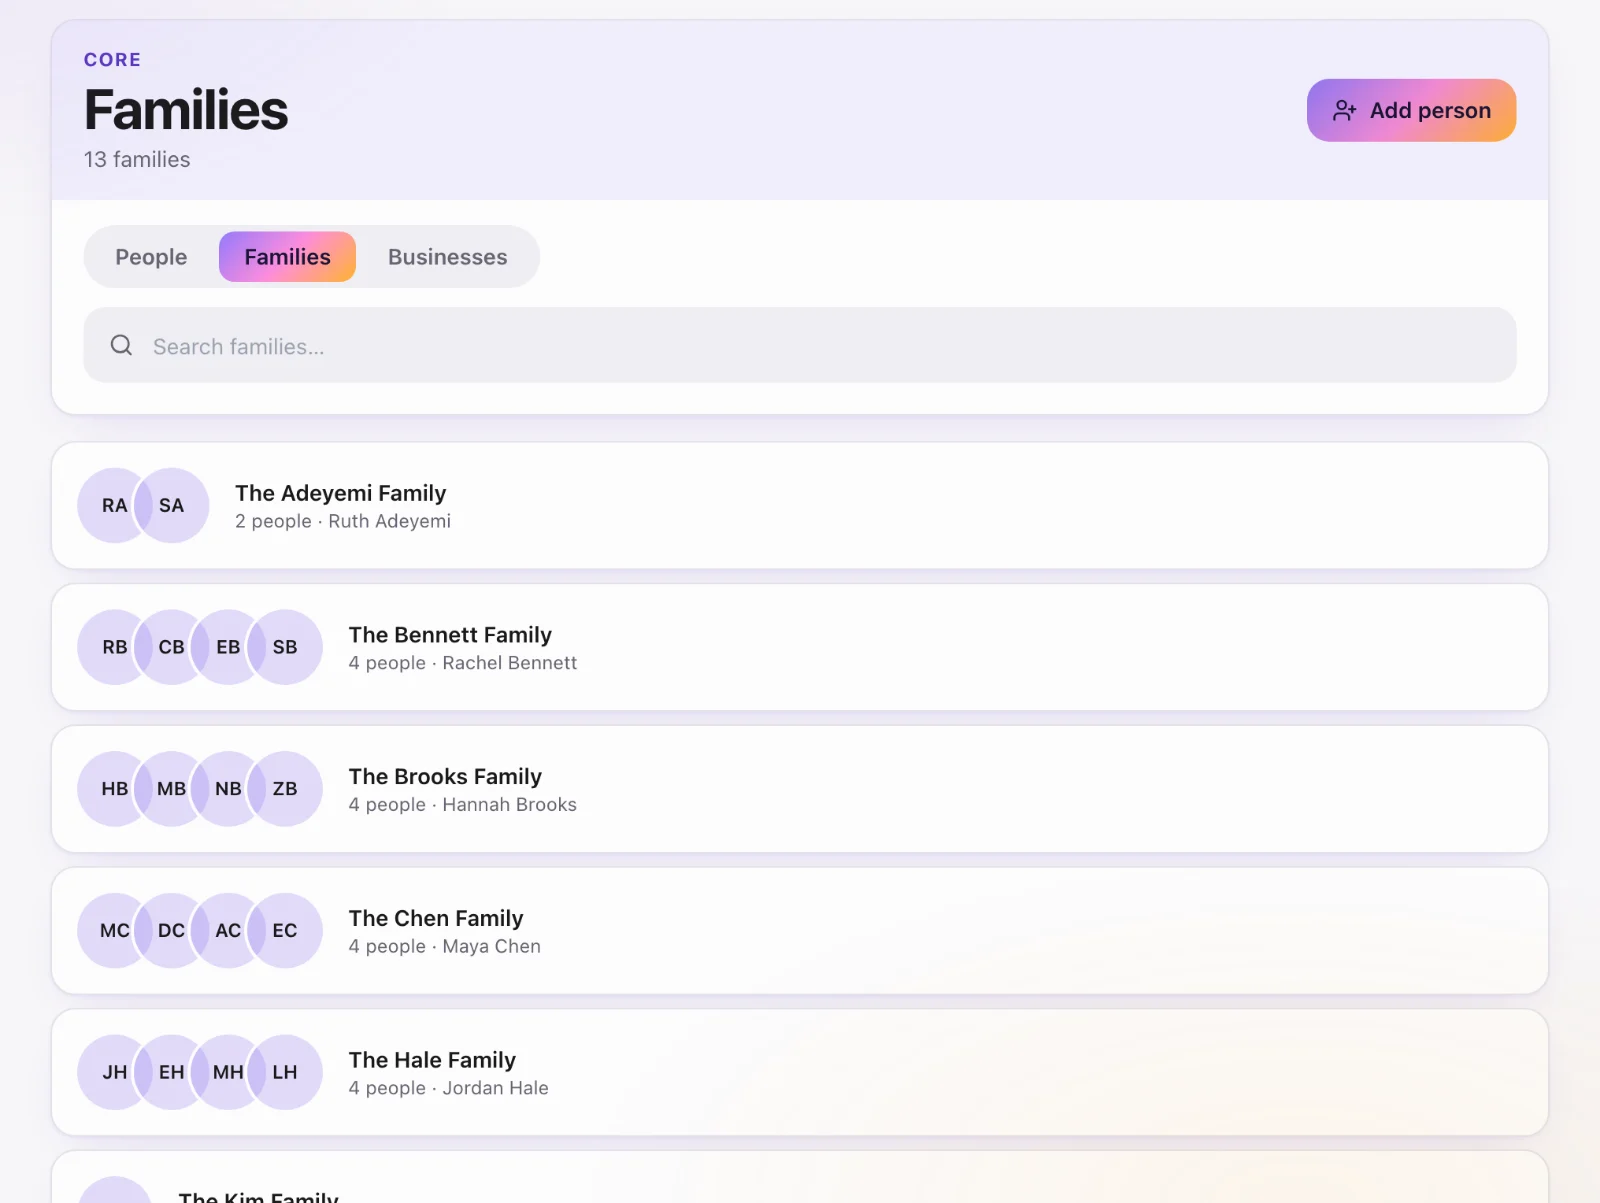The width and height of the screenshot is (1600, 1203).
Task: Click the EC avatar in the Chen row
Action: coord(285,930)
